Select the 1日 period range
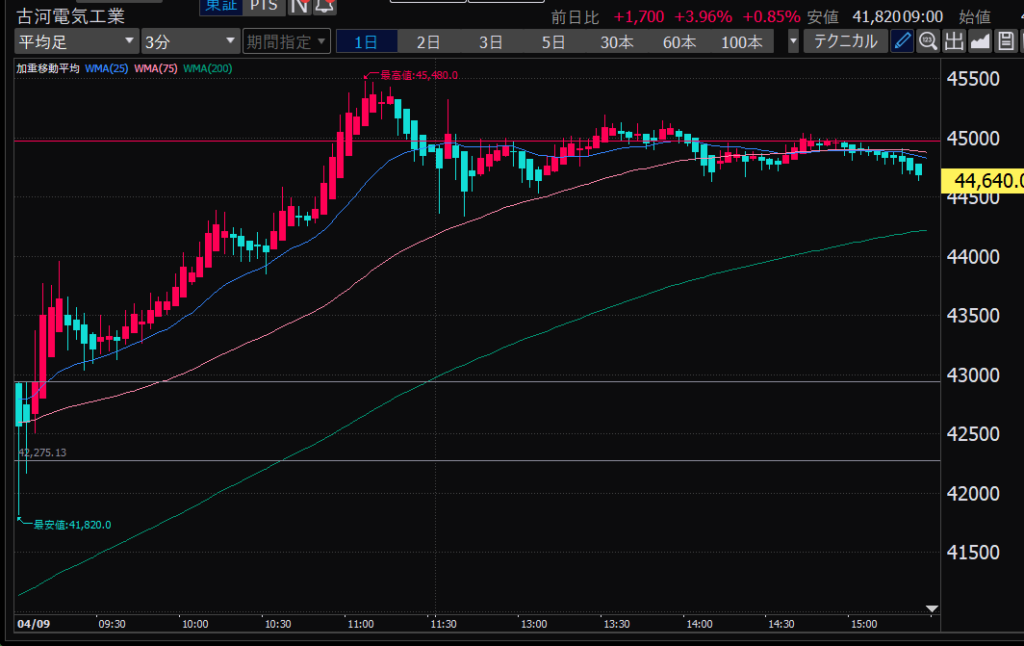This screenshot has width=1024, height=646. (x=366, y=42)
